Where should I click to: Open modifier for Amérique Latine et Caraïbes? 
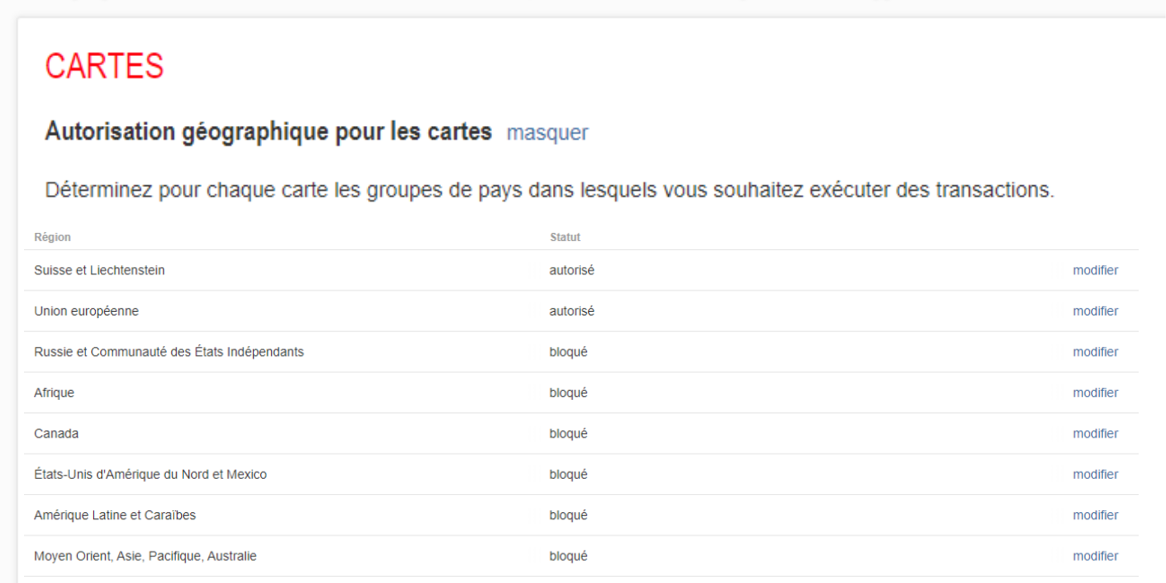pos(1095,515)
